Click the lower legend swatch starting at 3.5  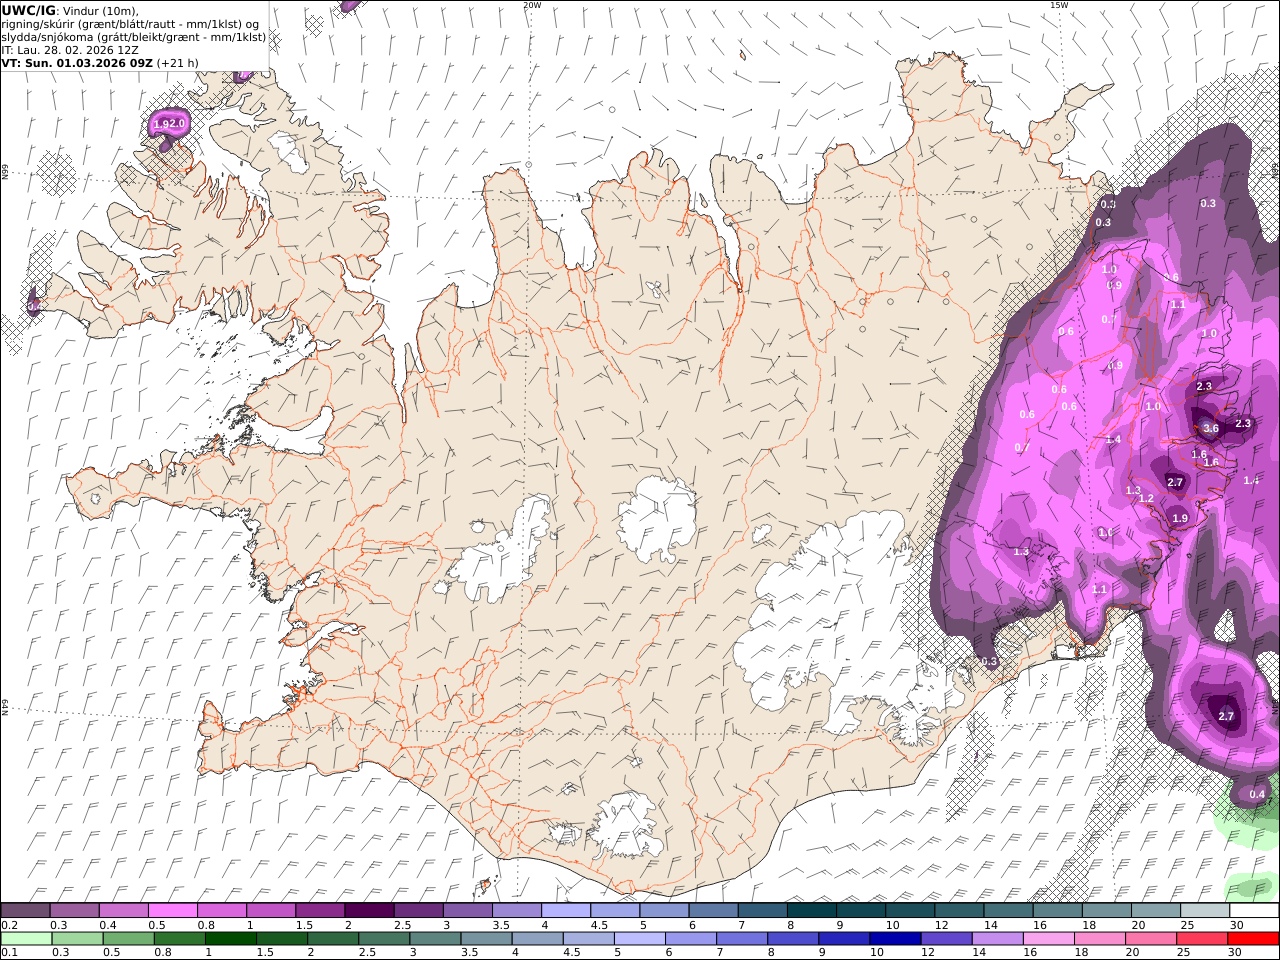[x=487, y=939]
